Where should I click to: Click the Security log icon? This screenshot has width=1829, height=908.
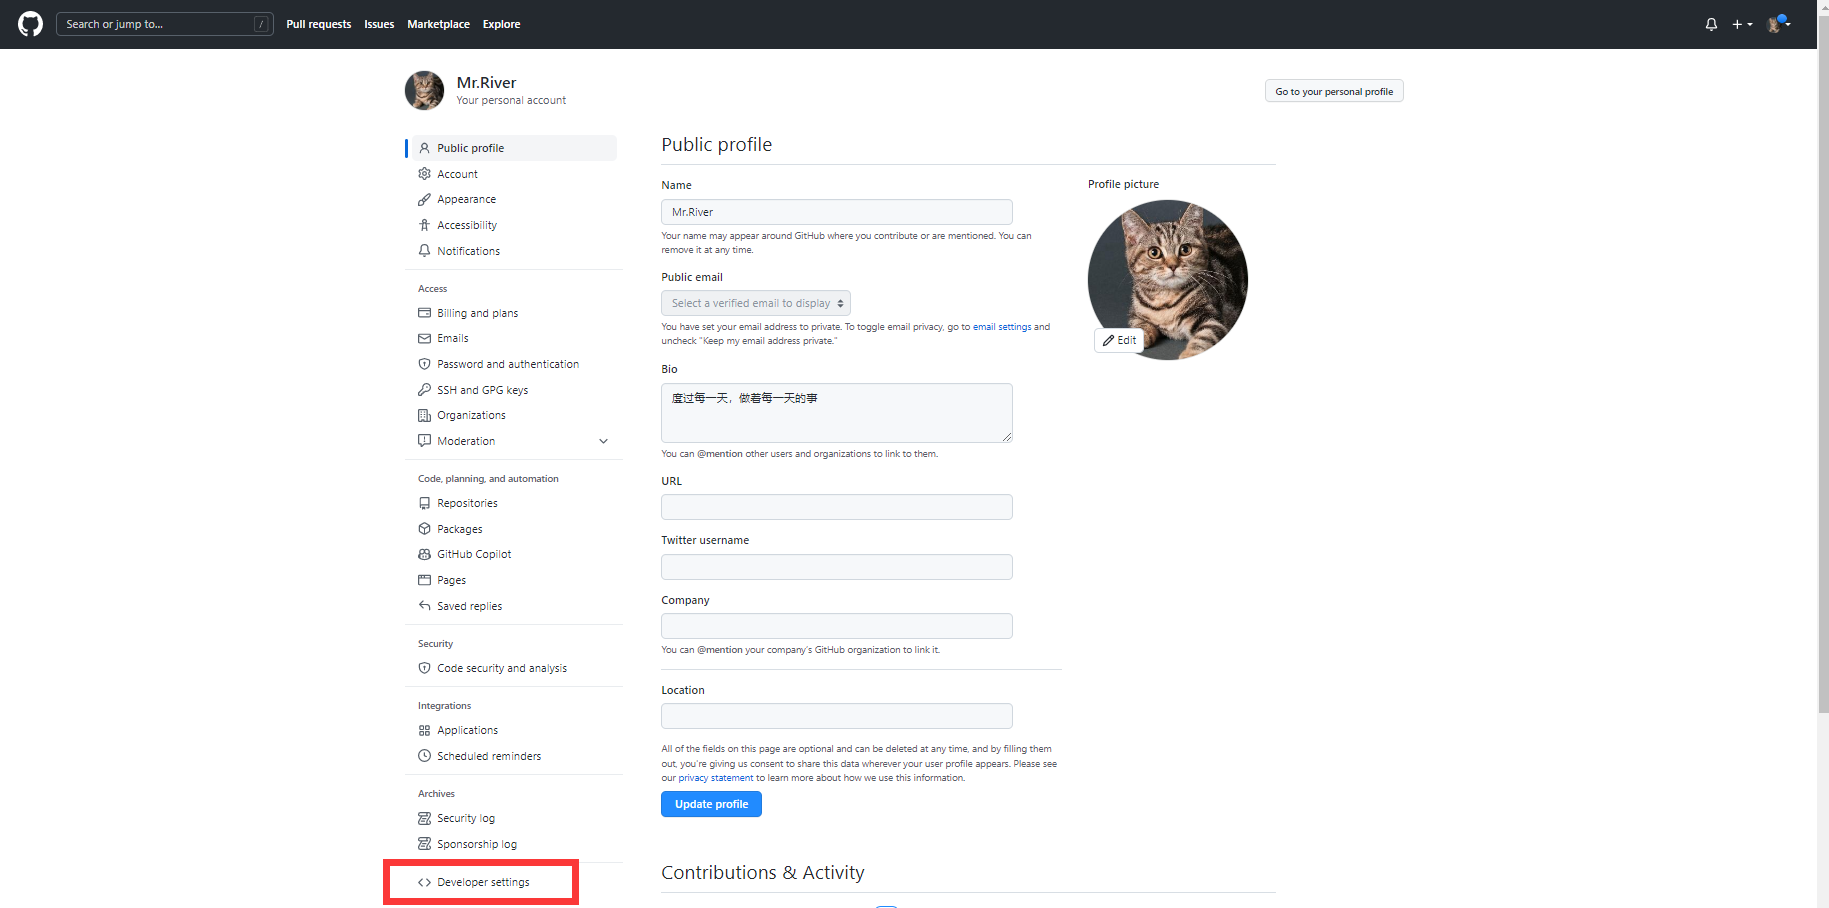coord(424,818)
